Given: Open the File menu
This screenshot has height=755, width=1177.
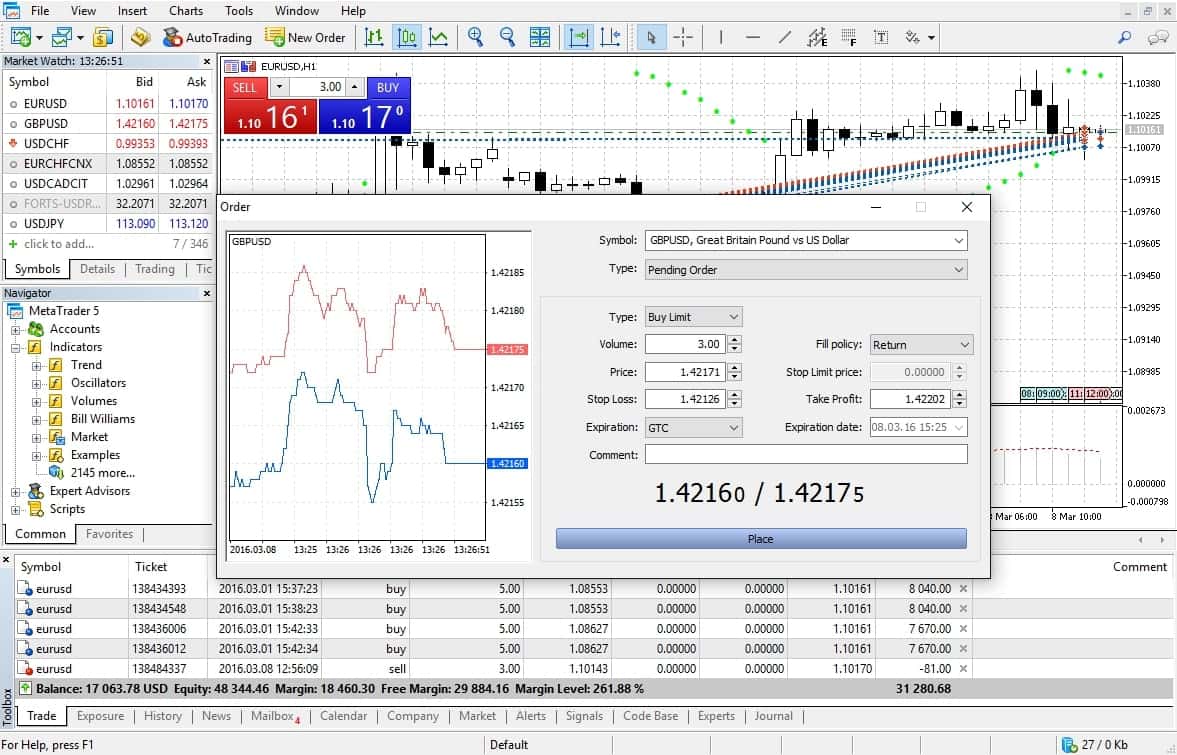Looking at the screenshot, I should tap(40, 11).
